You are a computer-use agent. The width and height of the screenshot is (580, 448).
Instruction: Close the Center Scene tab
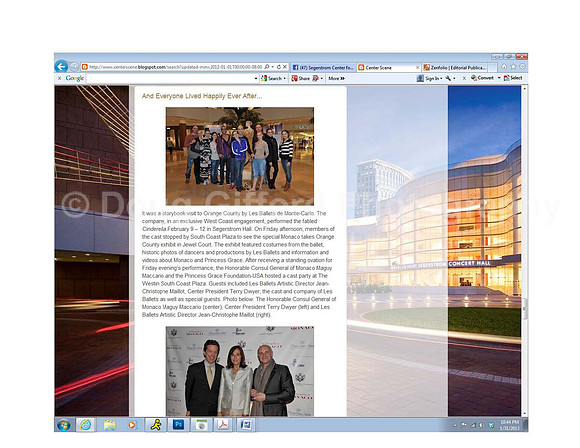[417, 68]
